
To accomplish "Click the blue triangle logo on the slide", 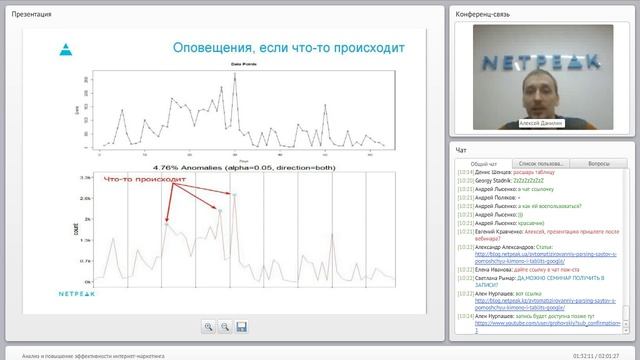I will click(x=66, y=49).
